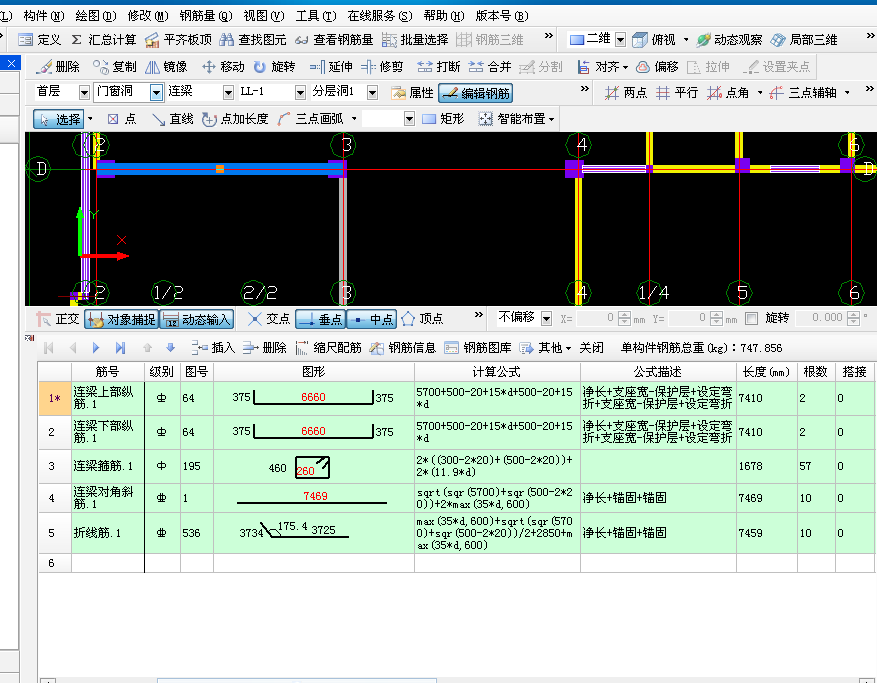Screen dimensions: 877x683
Task: Select the 删除 delete tool
Action: point(58,67)
